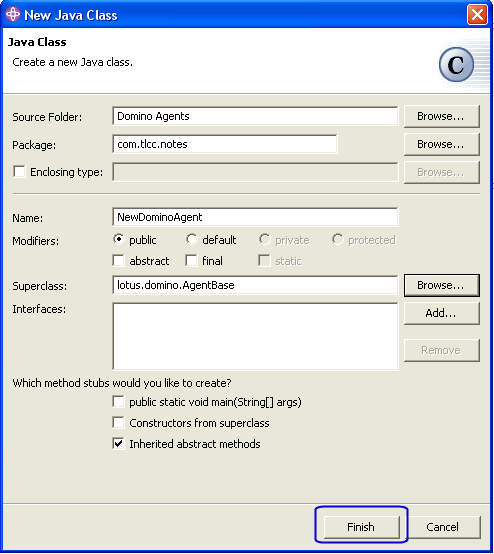Uncheck Inherited abstract methods checkbox

pyautogui.click(x=118, y=443)
